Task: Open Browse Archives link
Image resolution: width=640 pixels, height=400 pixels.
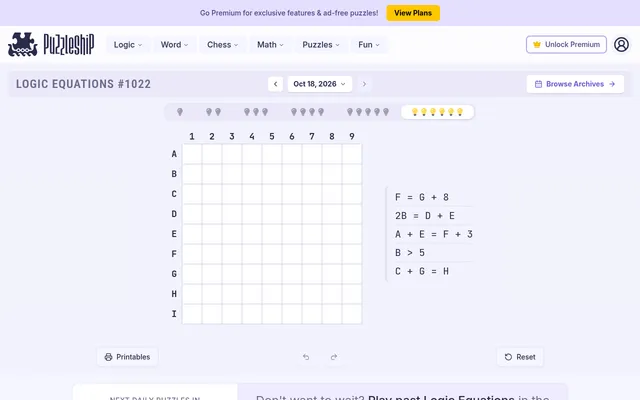Action: click(575, 84)
